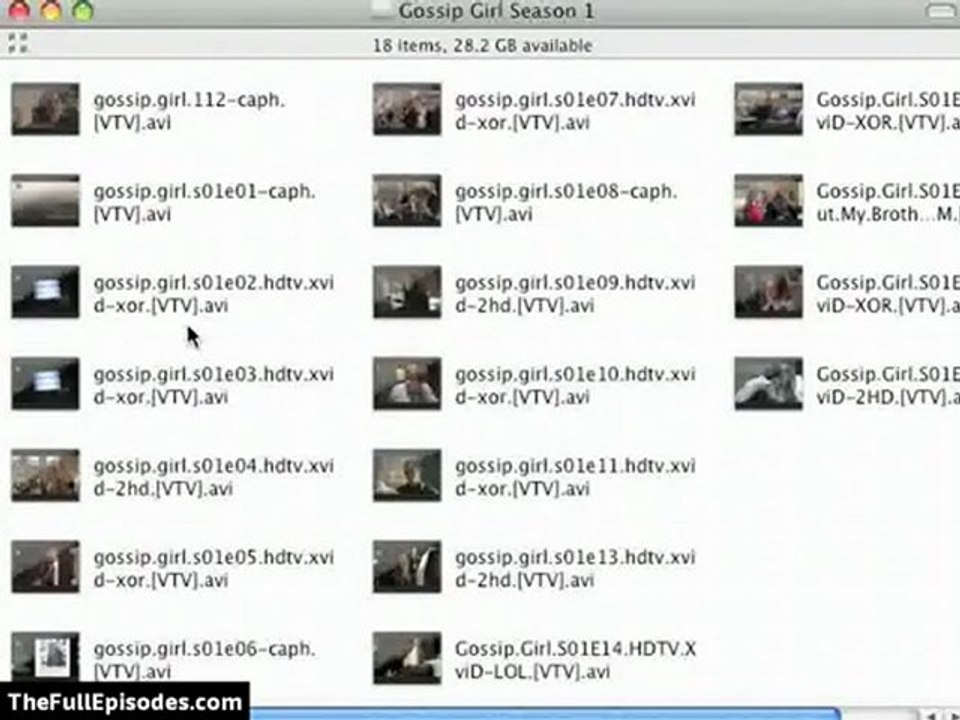Click file name gossip.girl.s01e04.hdtv.xvid-2hd
Screen dimensions: 960x720
pos(213,477)
